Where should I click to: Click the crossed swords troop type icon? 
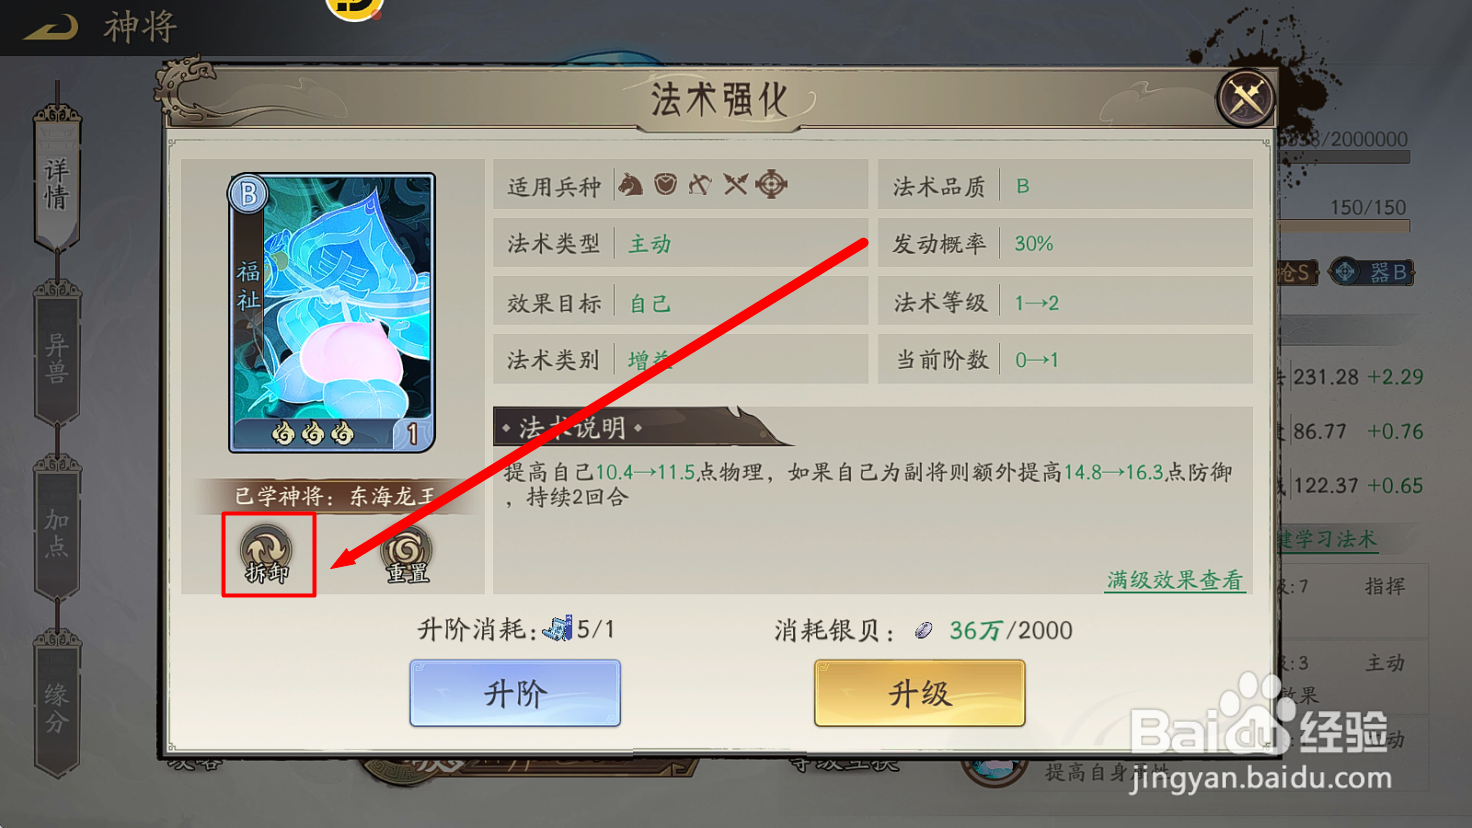[x=735, y=185]
